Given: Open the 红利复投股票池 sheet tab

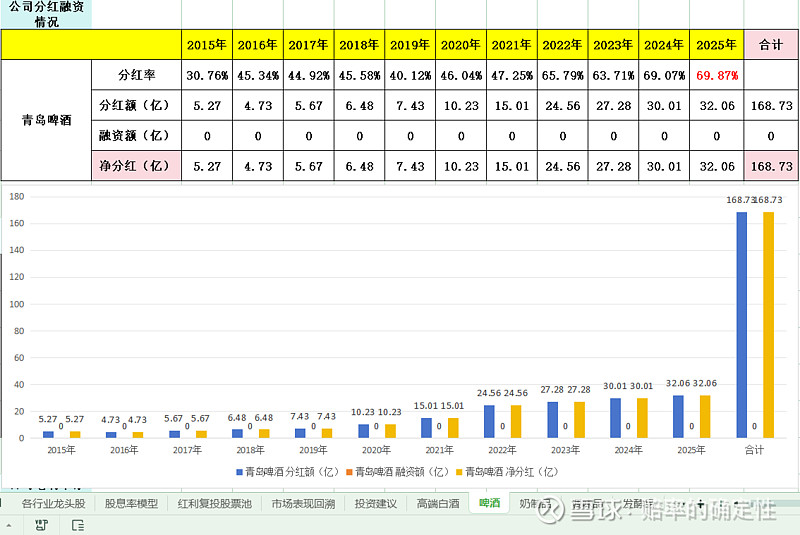Looking at the screenshot, I should point(215,504).
